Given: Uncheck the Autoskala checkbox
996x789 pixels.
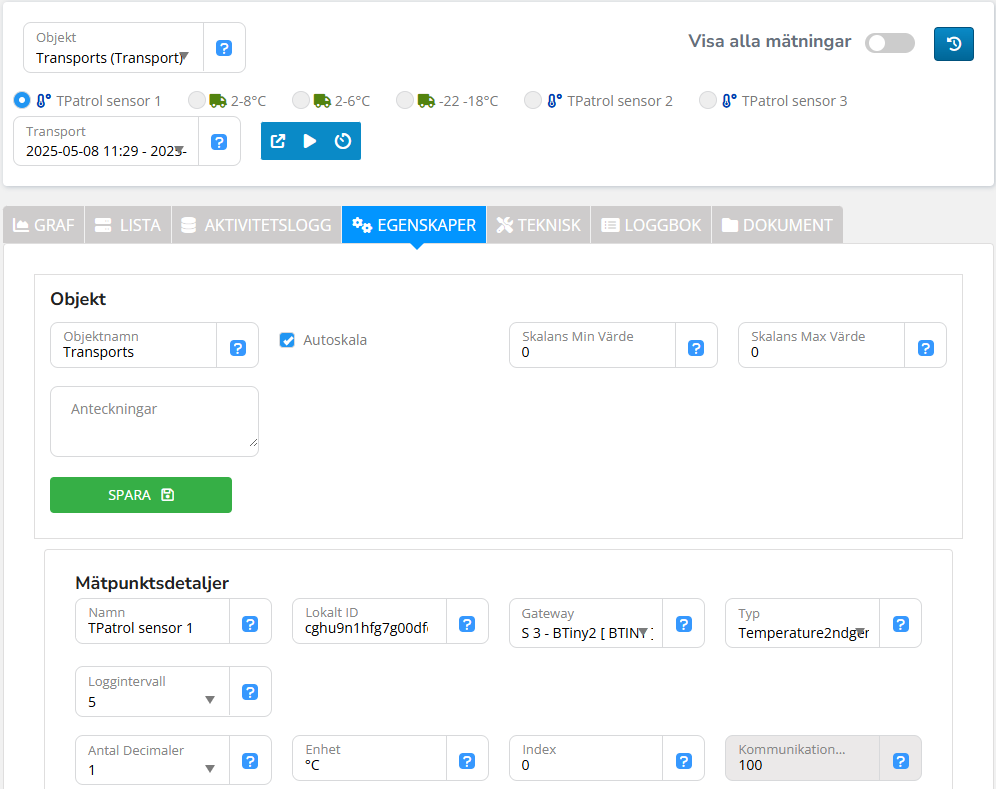Looking at the screenshot, I should pos(287,340).
